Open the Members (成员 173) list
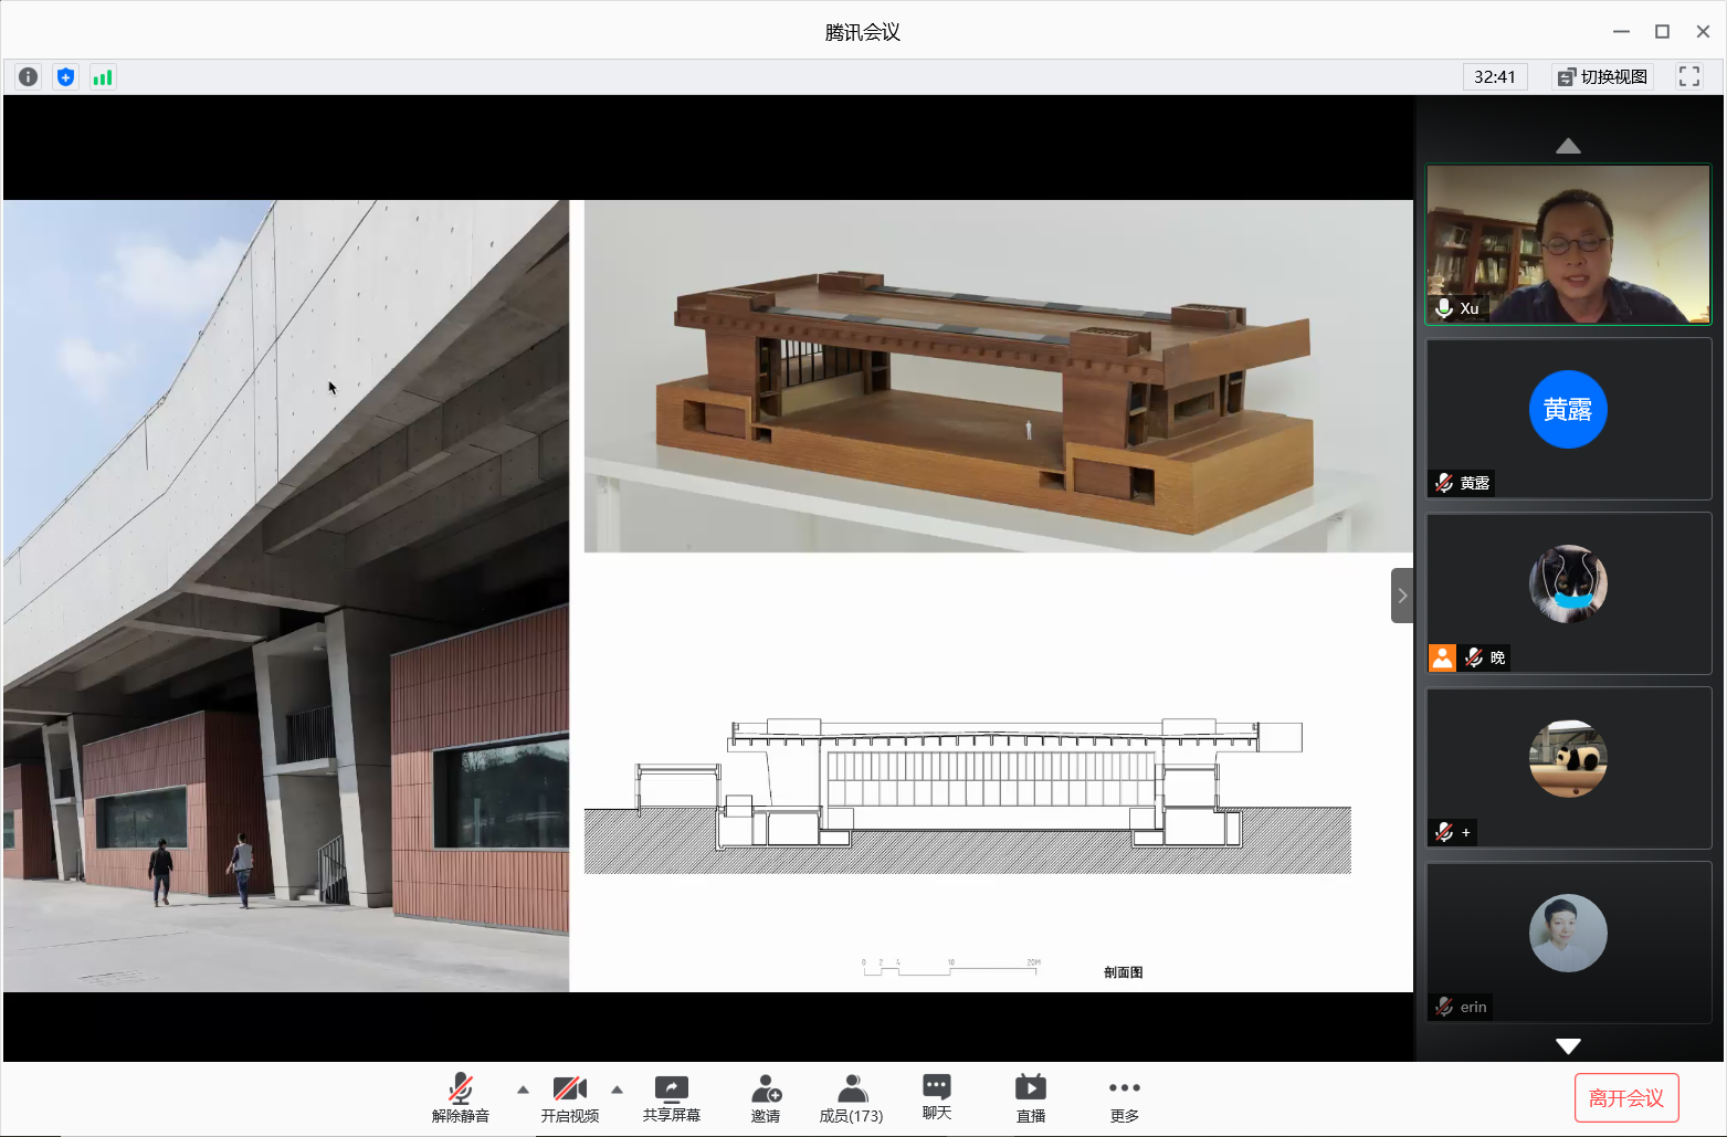Image resolution: width=1728 pixels, height=1138 pixels. 851,1098
